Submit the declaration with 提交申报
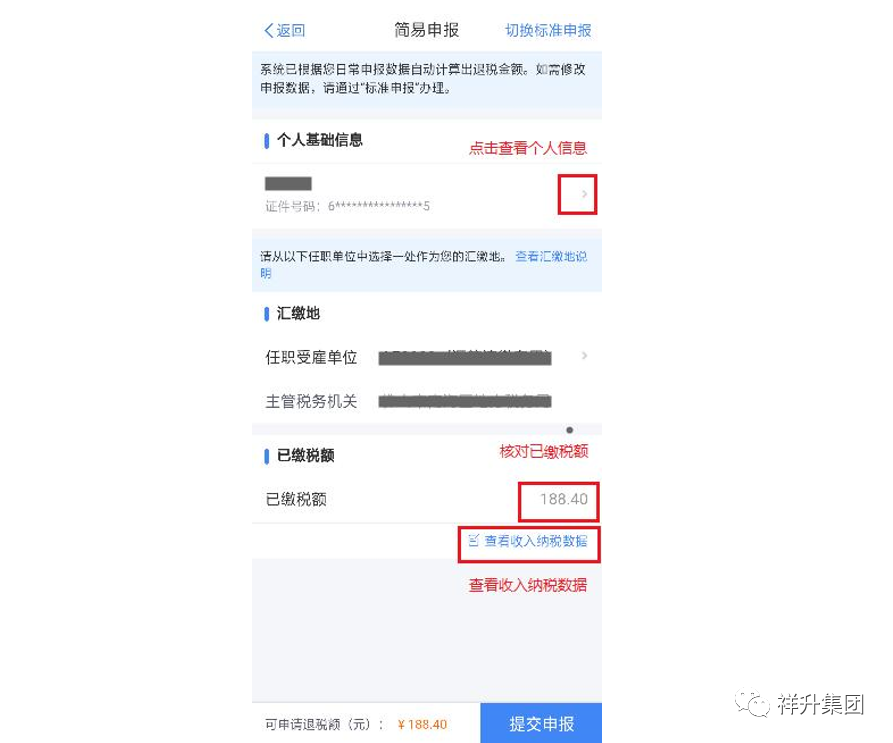The image size is (893, 743). (541, 723)
